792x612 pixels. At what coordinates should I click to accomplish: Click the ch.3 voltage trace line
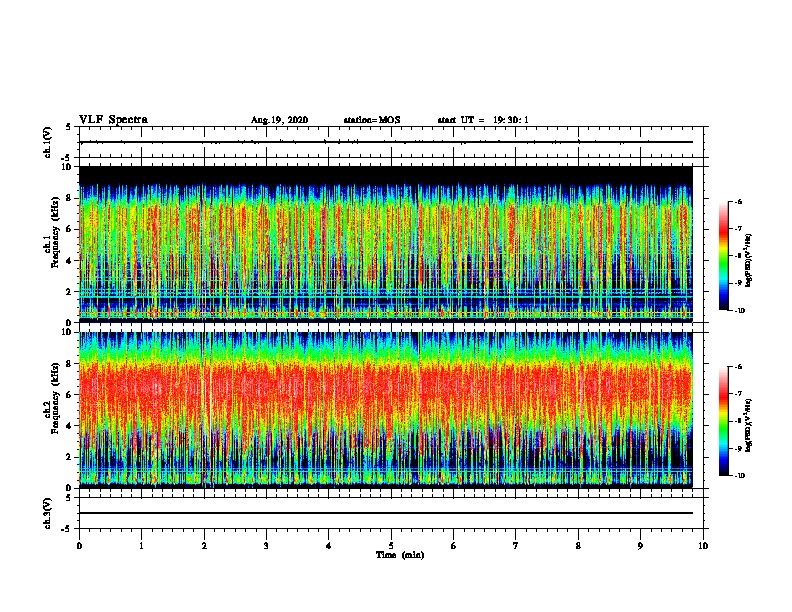pos(386,513)
